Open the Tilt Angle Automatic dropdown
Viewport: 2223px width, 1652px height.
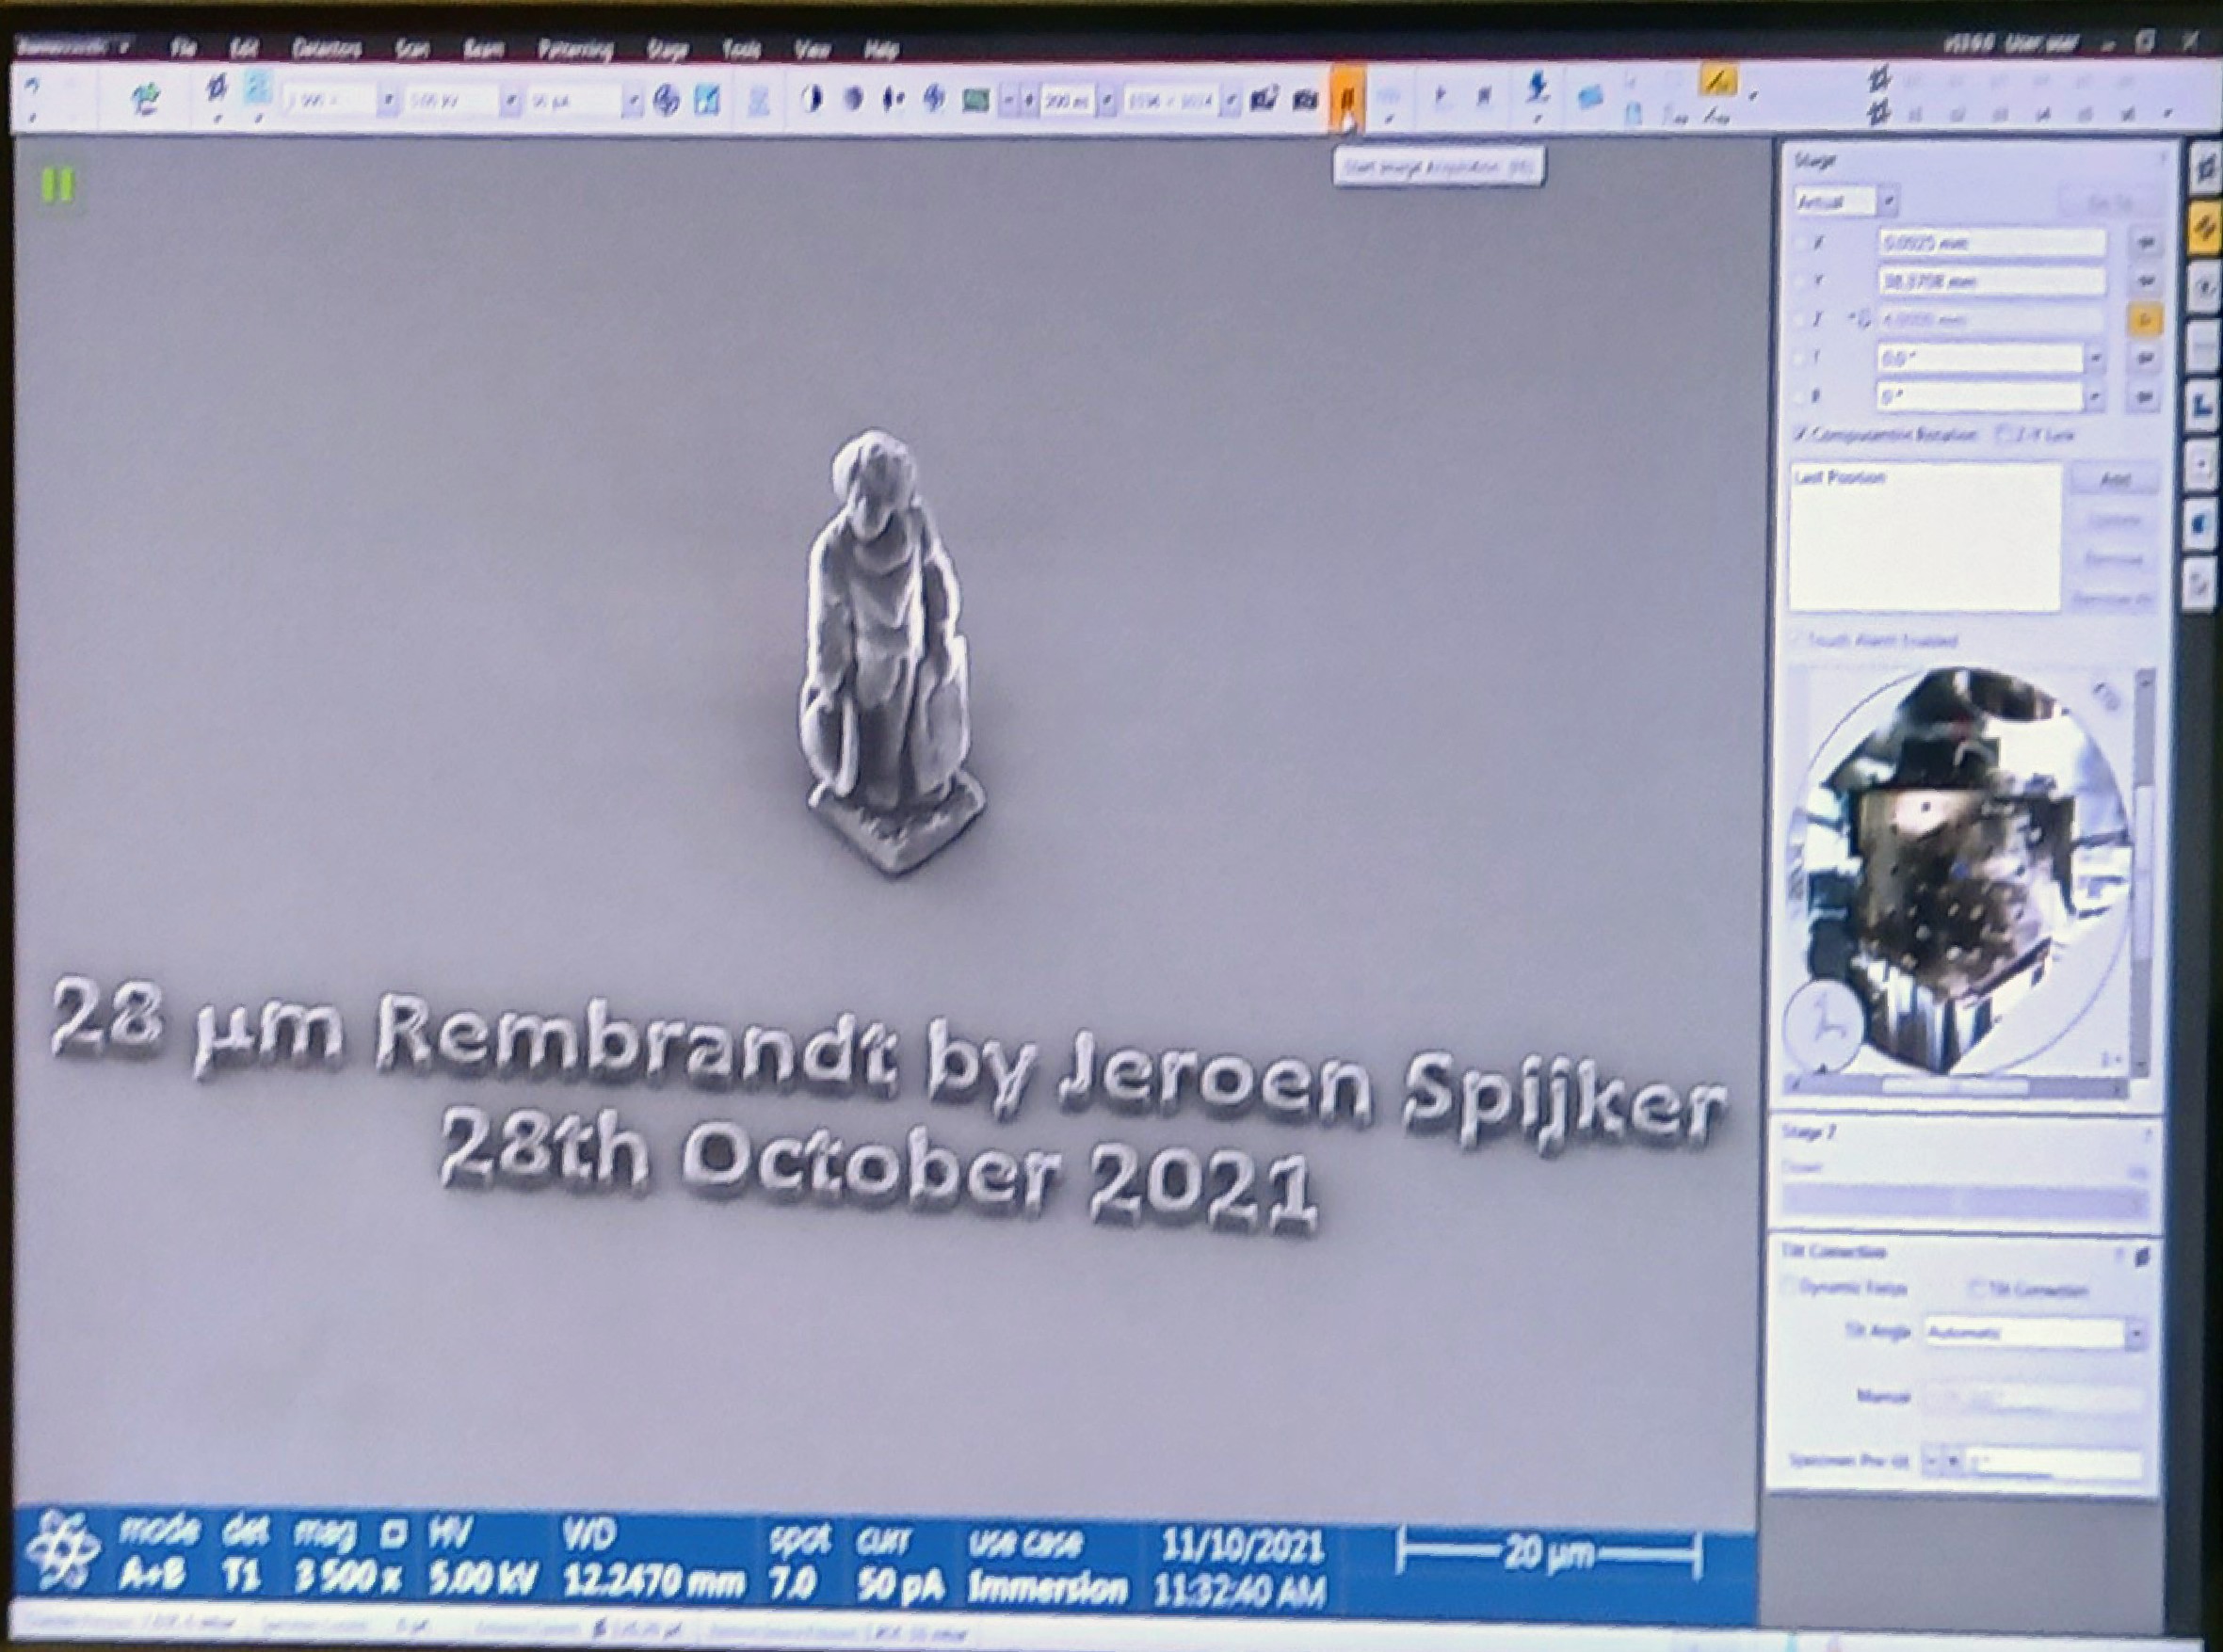tap(2135, 1333)
